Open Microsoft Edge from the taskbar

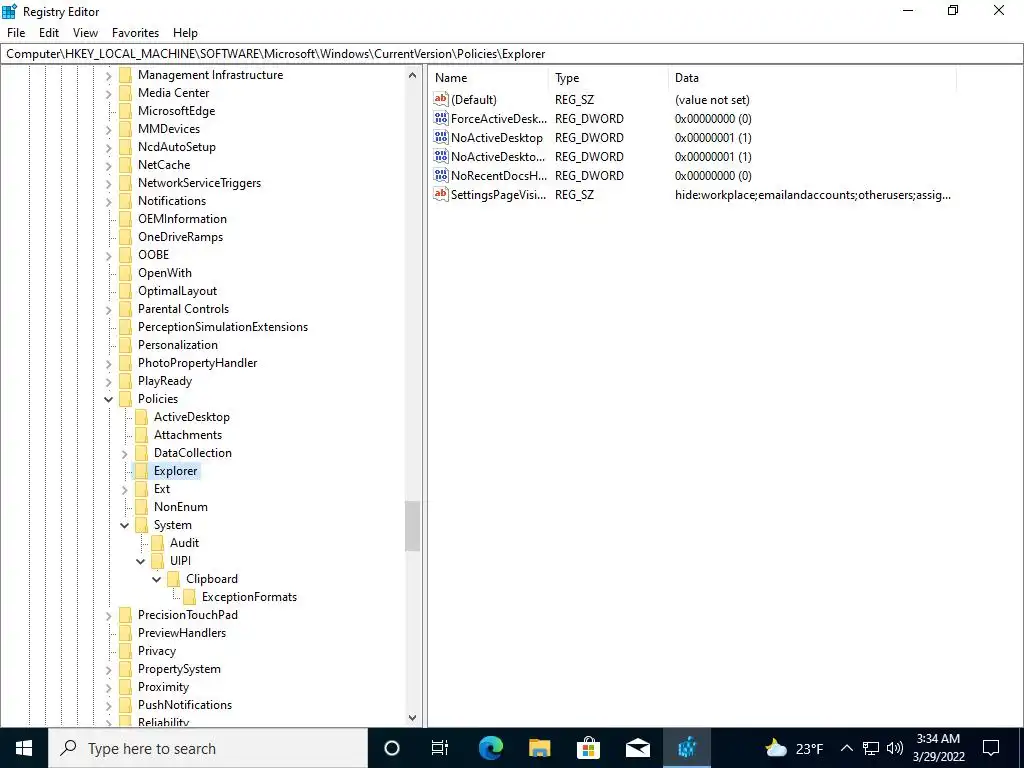pyautogui.click(x=490, y=748)
